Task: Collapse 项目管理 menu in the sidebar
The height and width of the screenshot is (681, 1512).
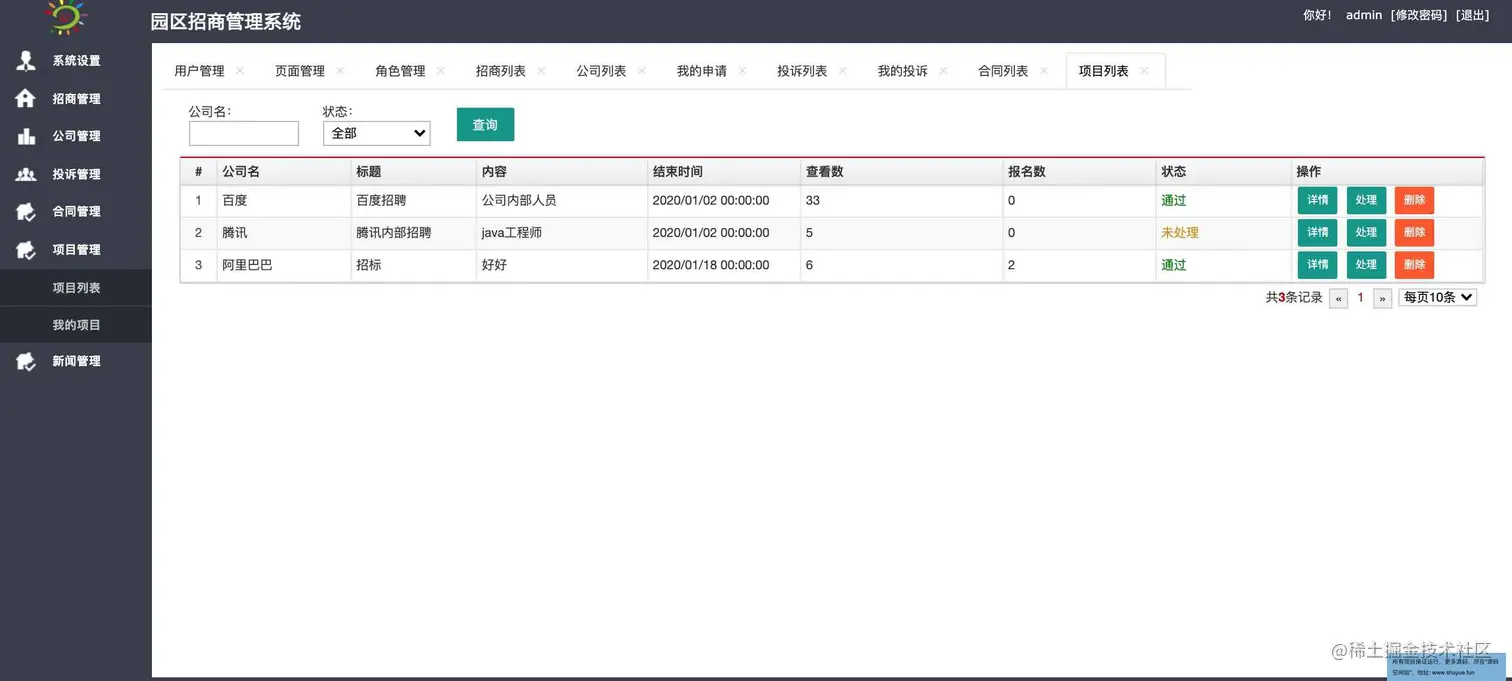Action: [x=76, y=250]
